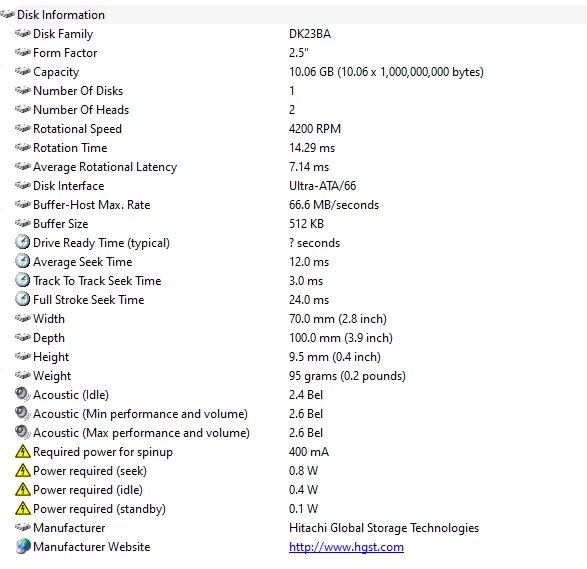Click the warning icon beside Required power for spinup

click(x=22, y=451)
